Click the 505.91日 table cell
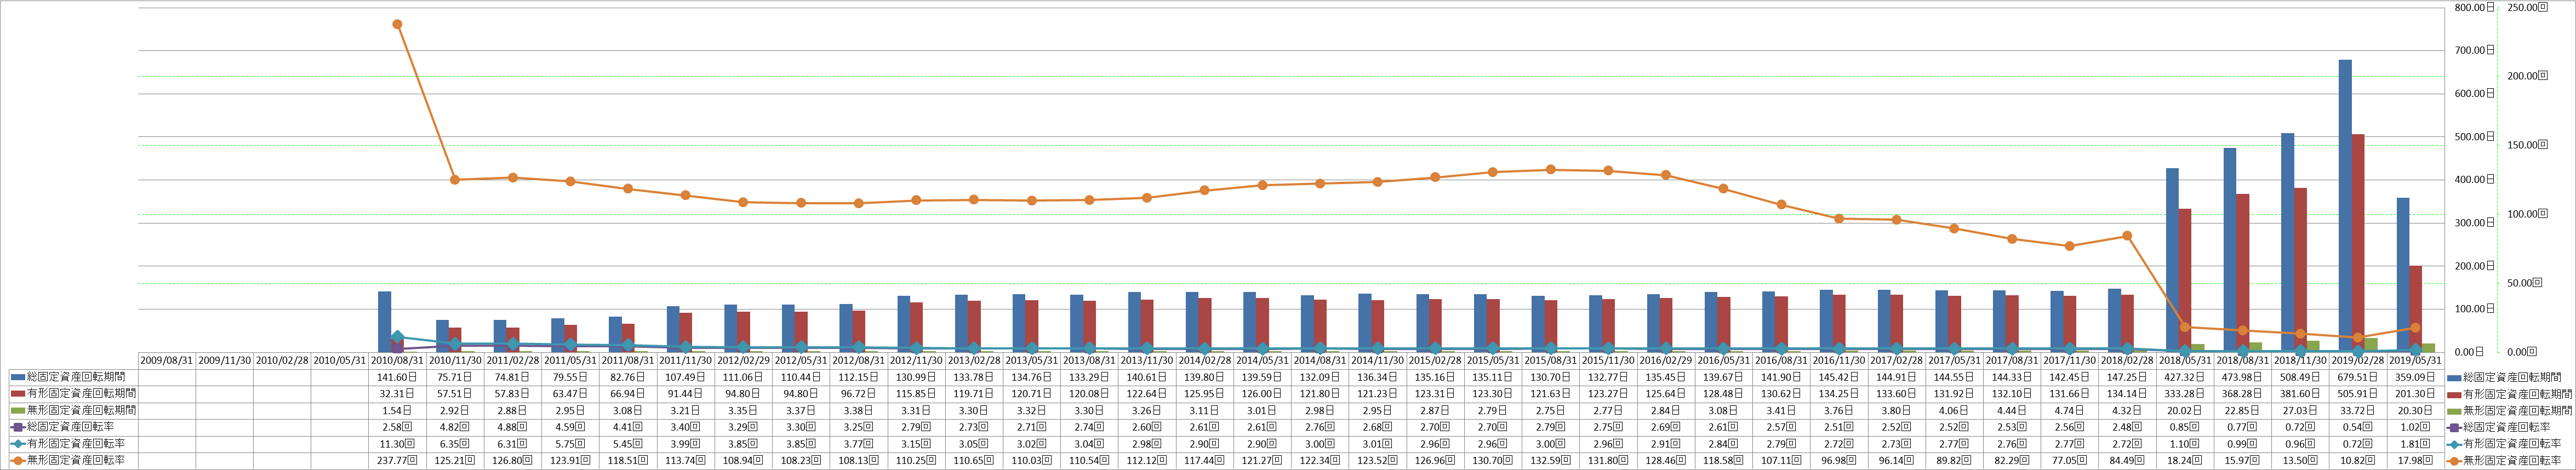Screen dimensions: 2576x470 coord(2358,394)
